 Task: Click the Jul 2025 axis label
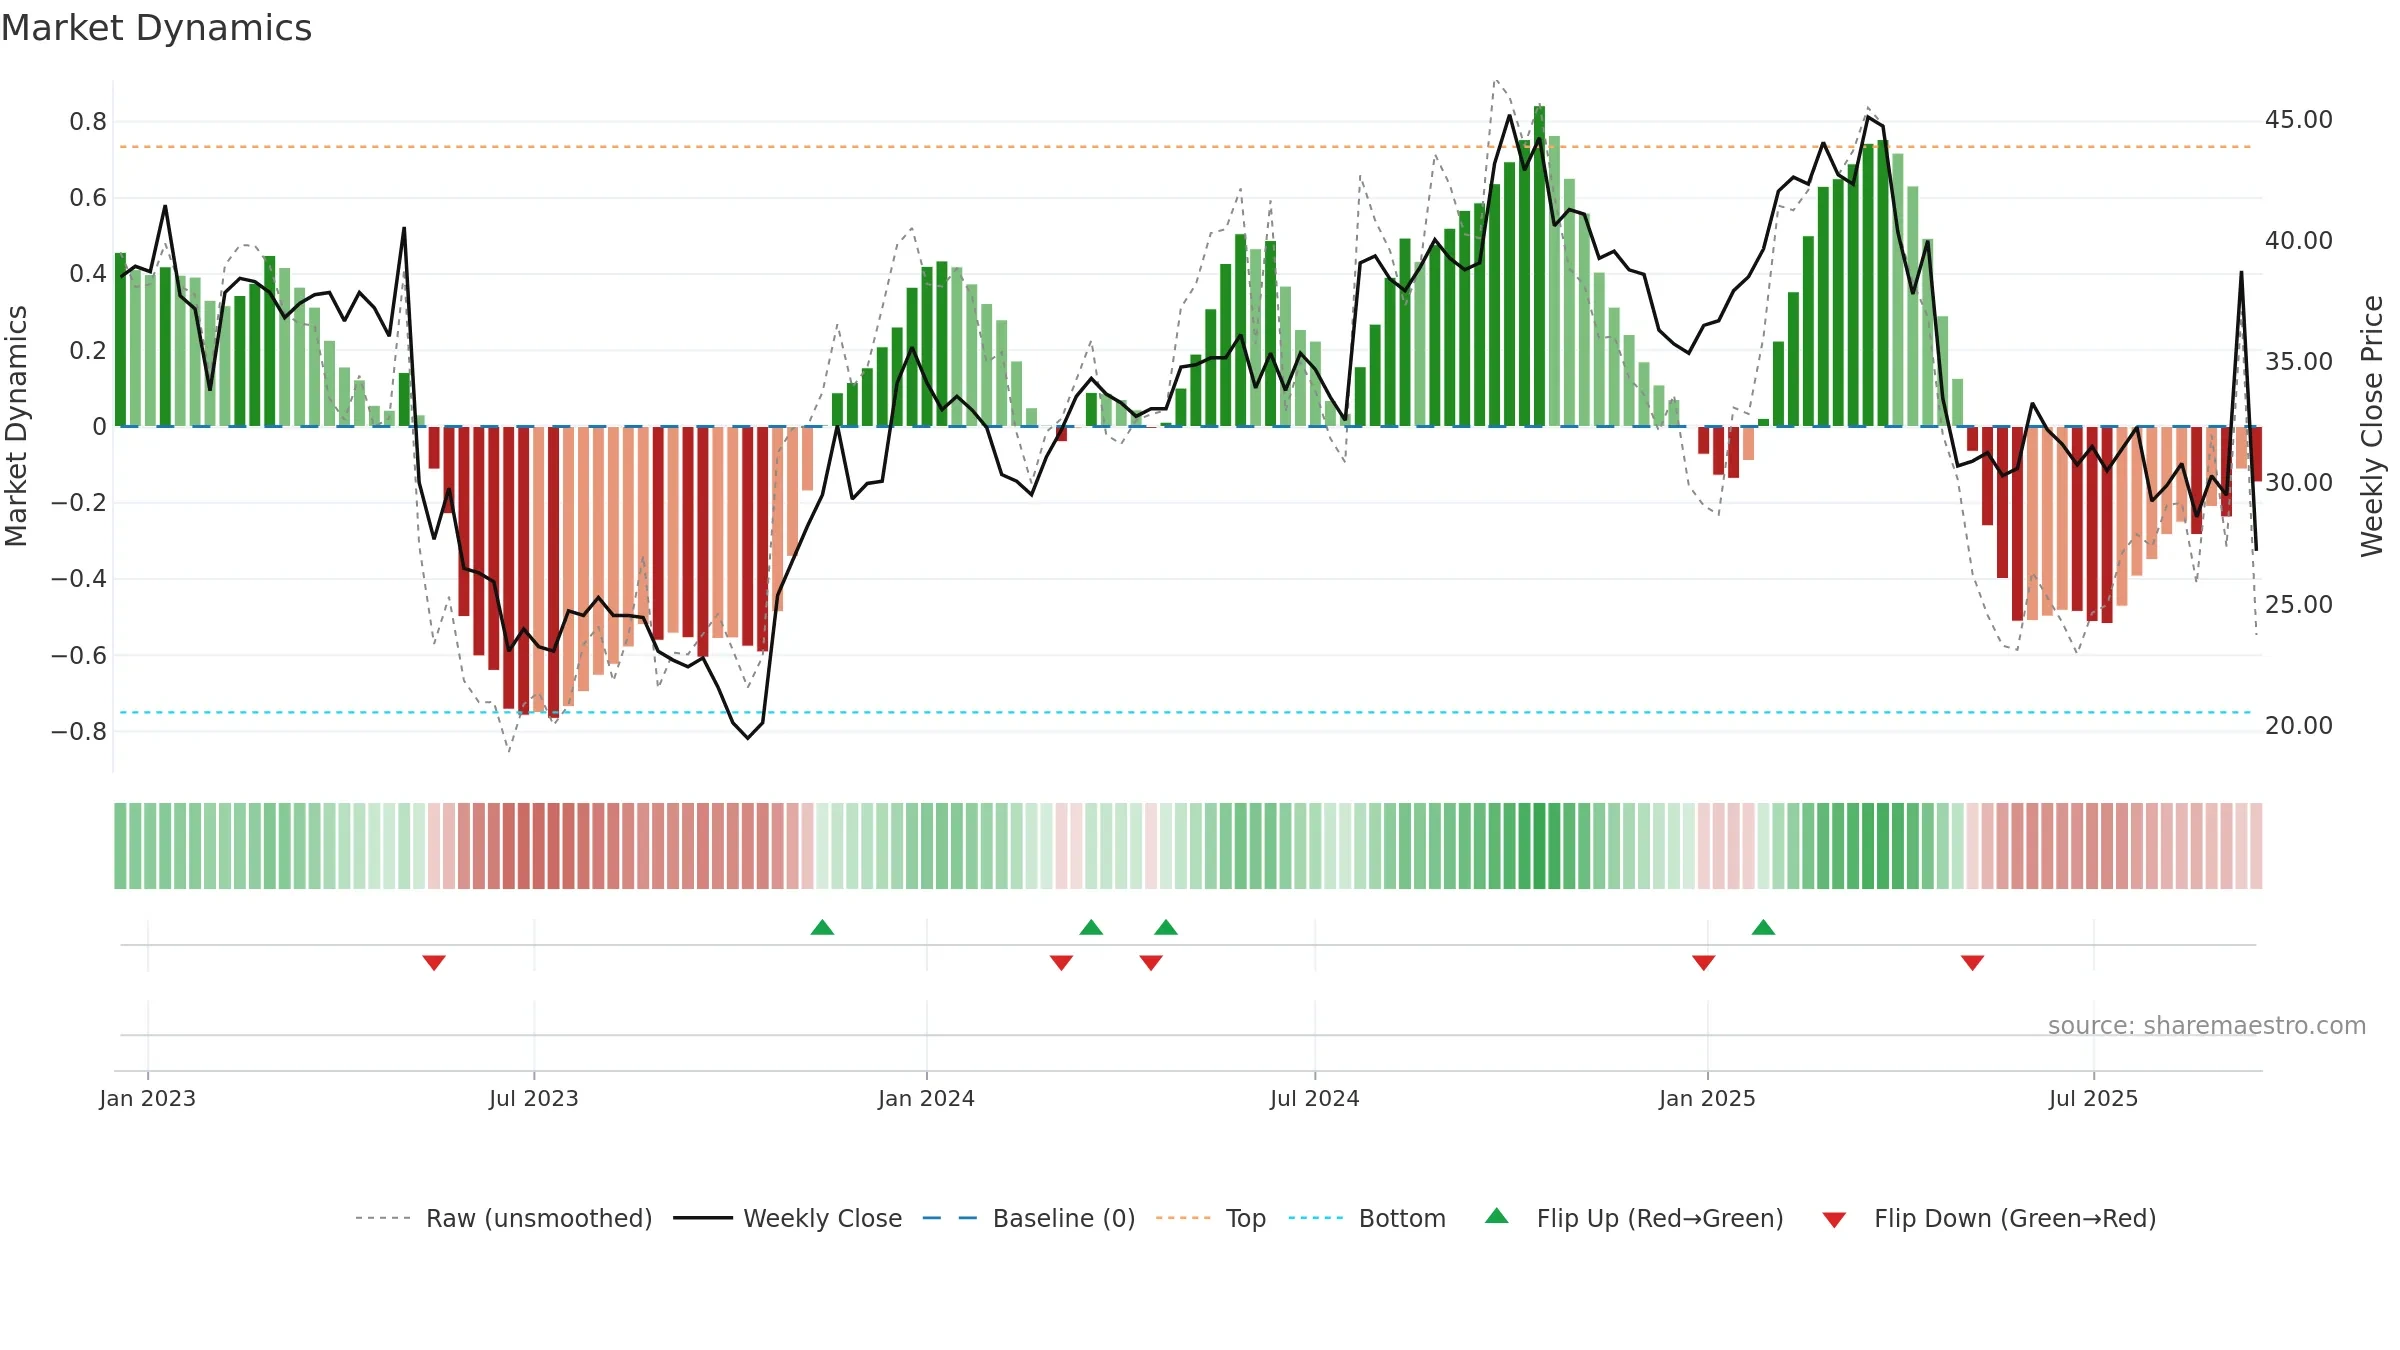pyautogui.click(x=2094, y=1098)
